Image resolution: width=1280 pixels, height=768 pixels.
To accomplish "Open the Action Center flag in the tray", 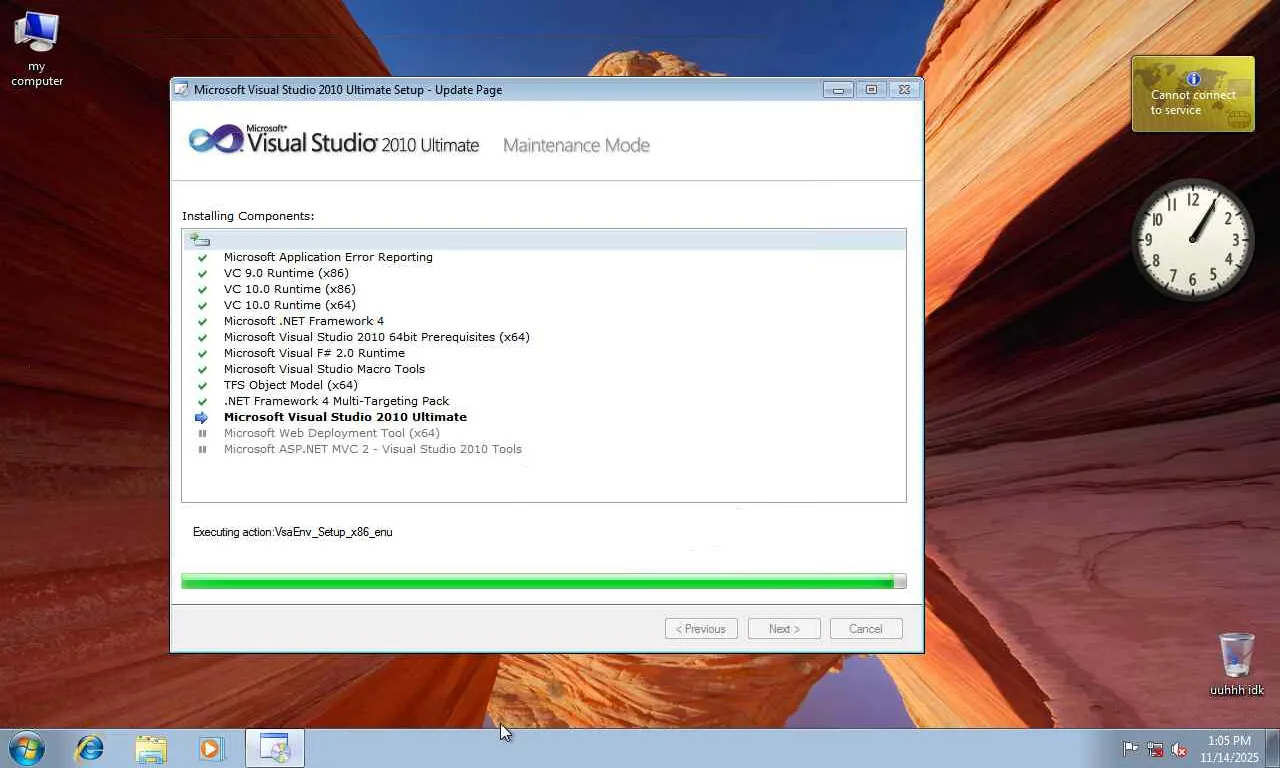I will coord(1131,748).
